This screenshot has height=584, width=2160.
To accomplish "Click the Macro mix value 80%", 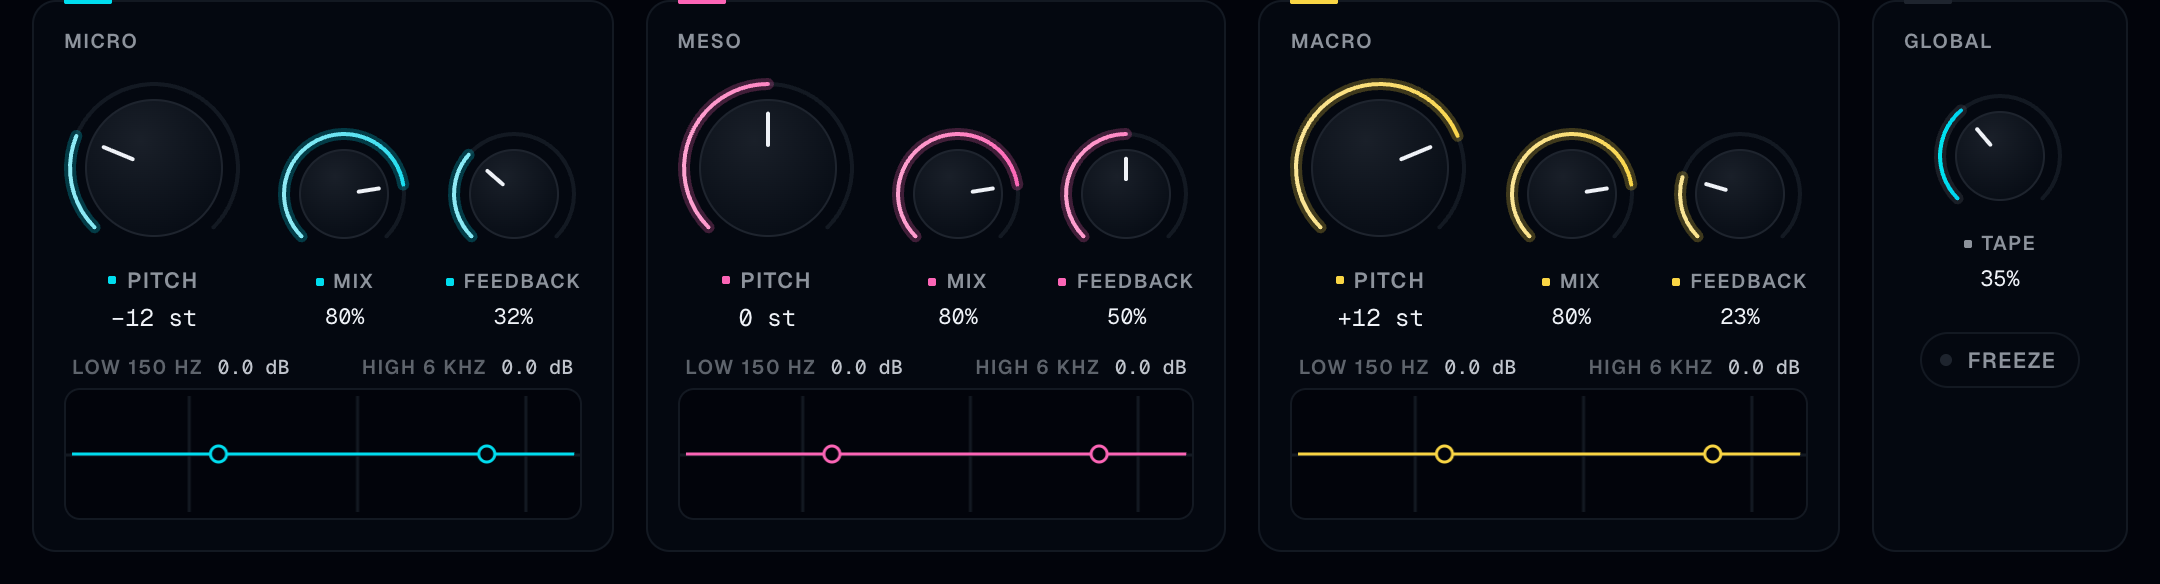I will (1571, 317).
